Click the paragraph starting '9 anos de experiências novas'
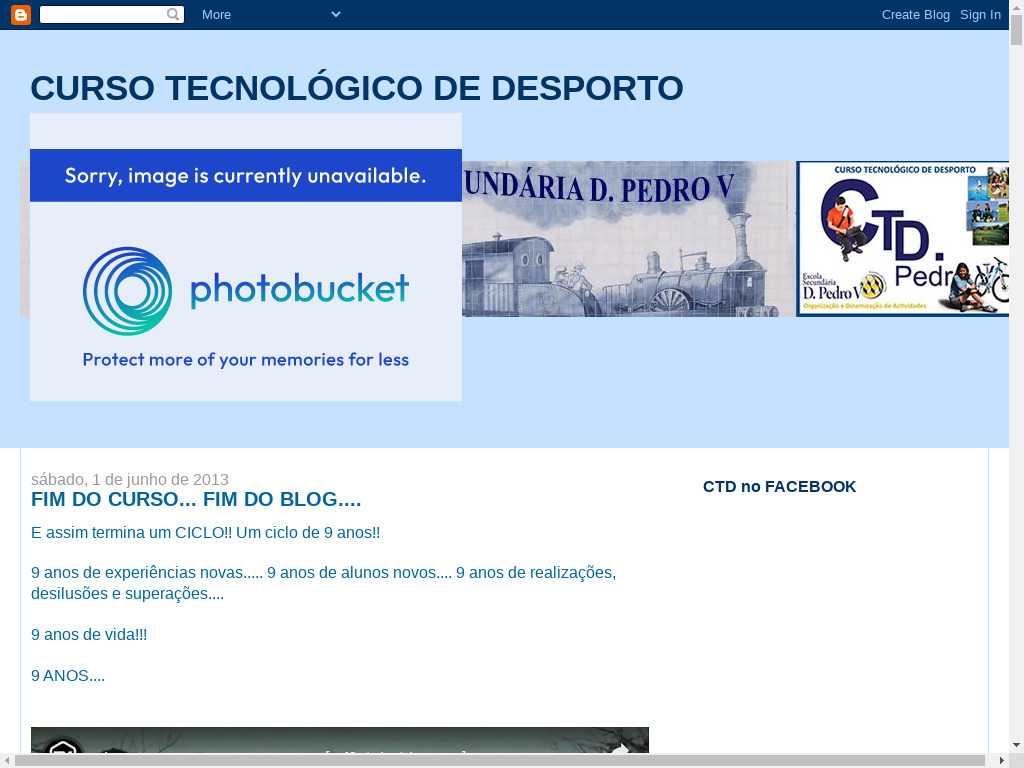 pos(323,583)
